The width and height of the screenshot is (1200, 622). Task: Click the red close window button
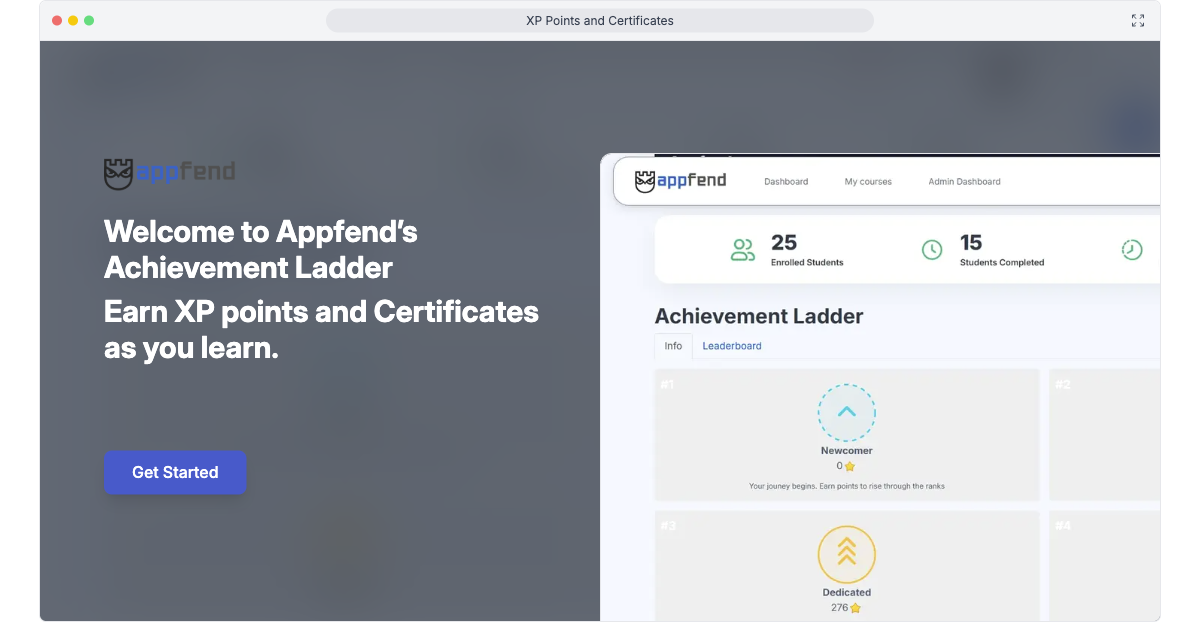[57, 20]
